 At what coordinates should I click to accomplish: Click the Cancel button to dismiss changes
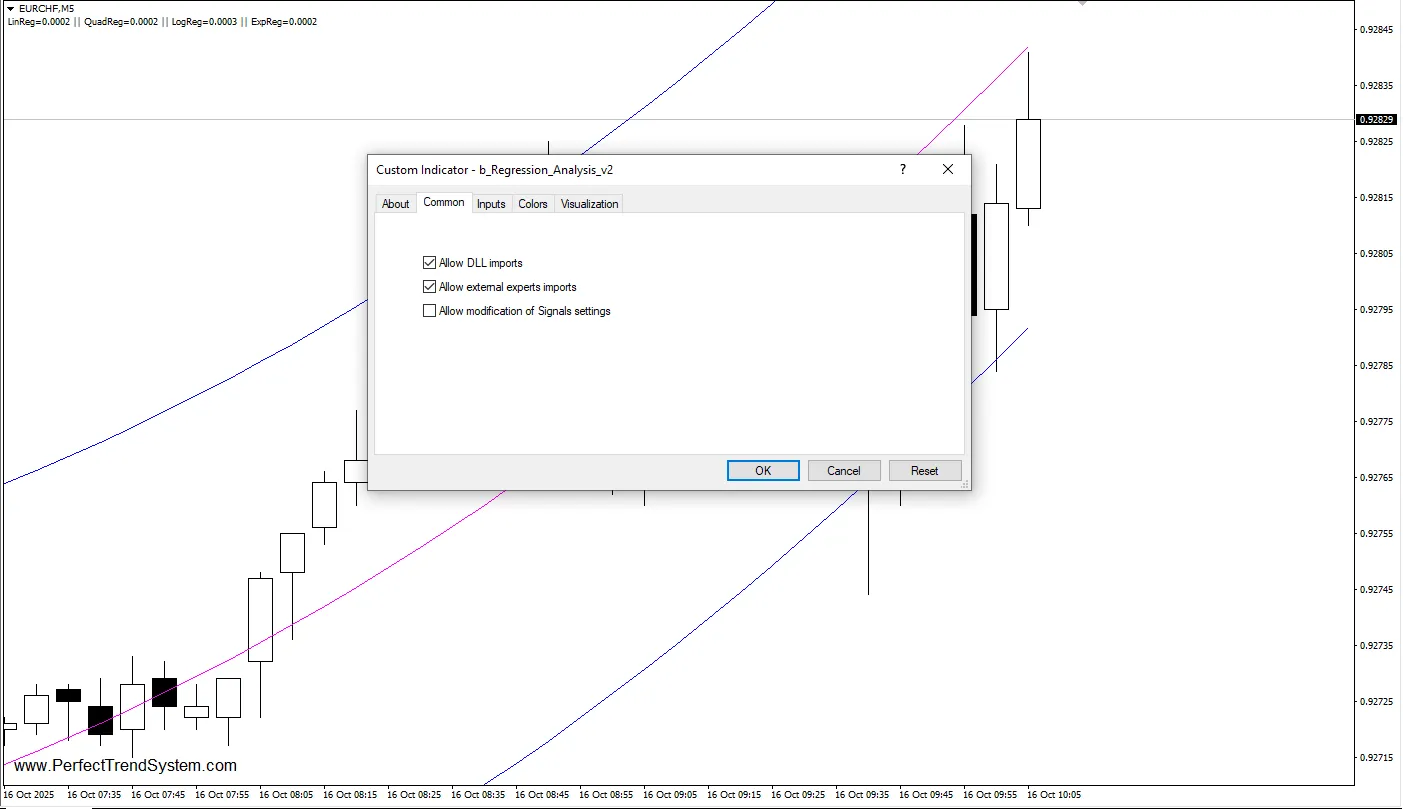coord(843,470)
